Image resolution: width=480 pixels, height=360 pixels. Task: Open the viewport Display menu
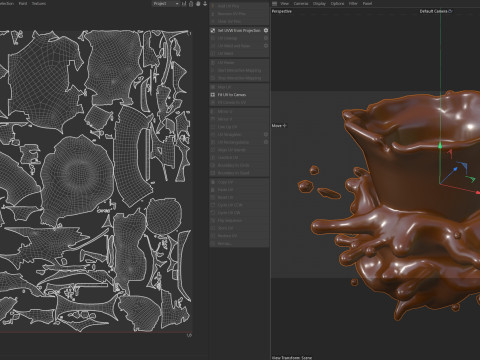(x=319, y=3)
